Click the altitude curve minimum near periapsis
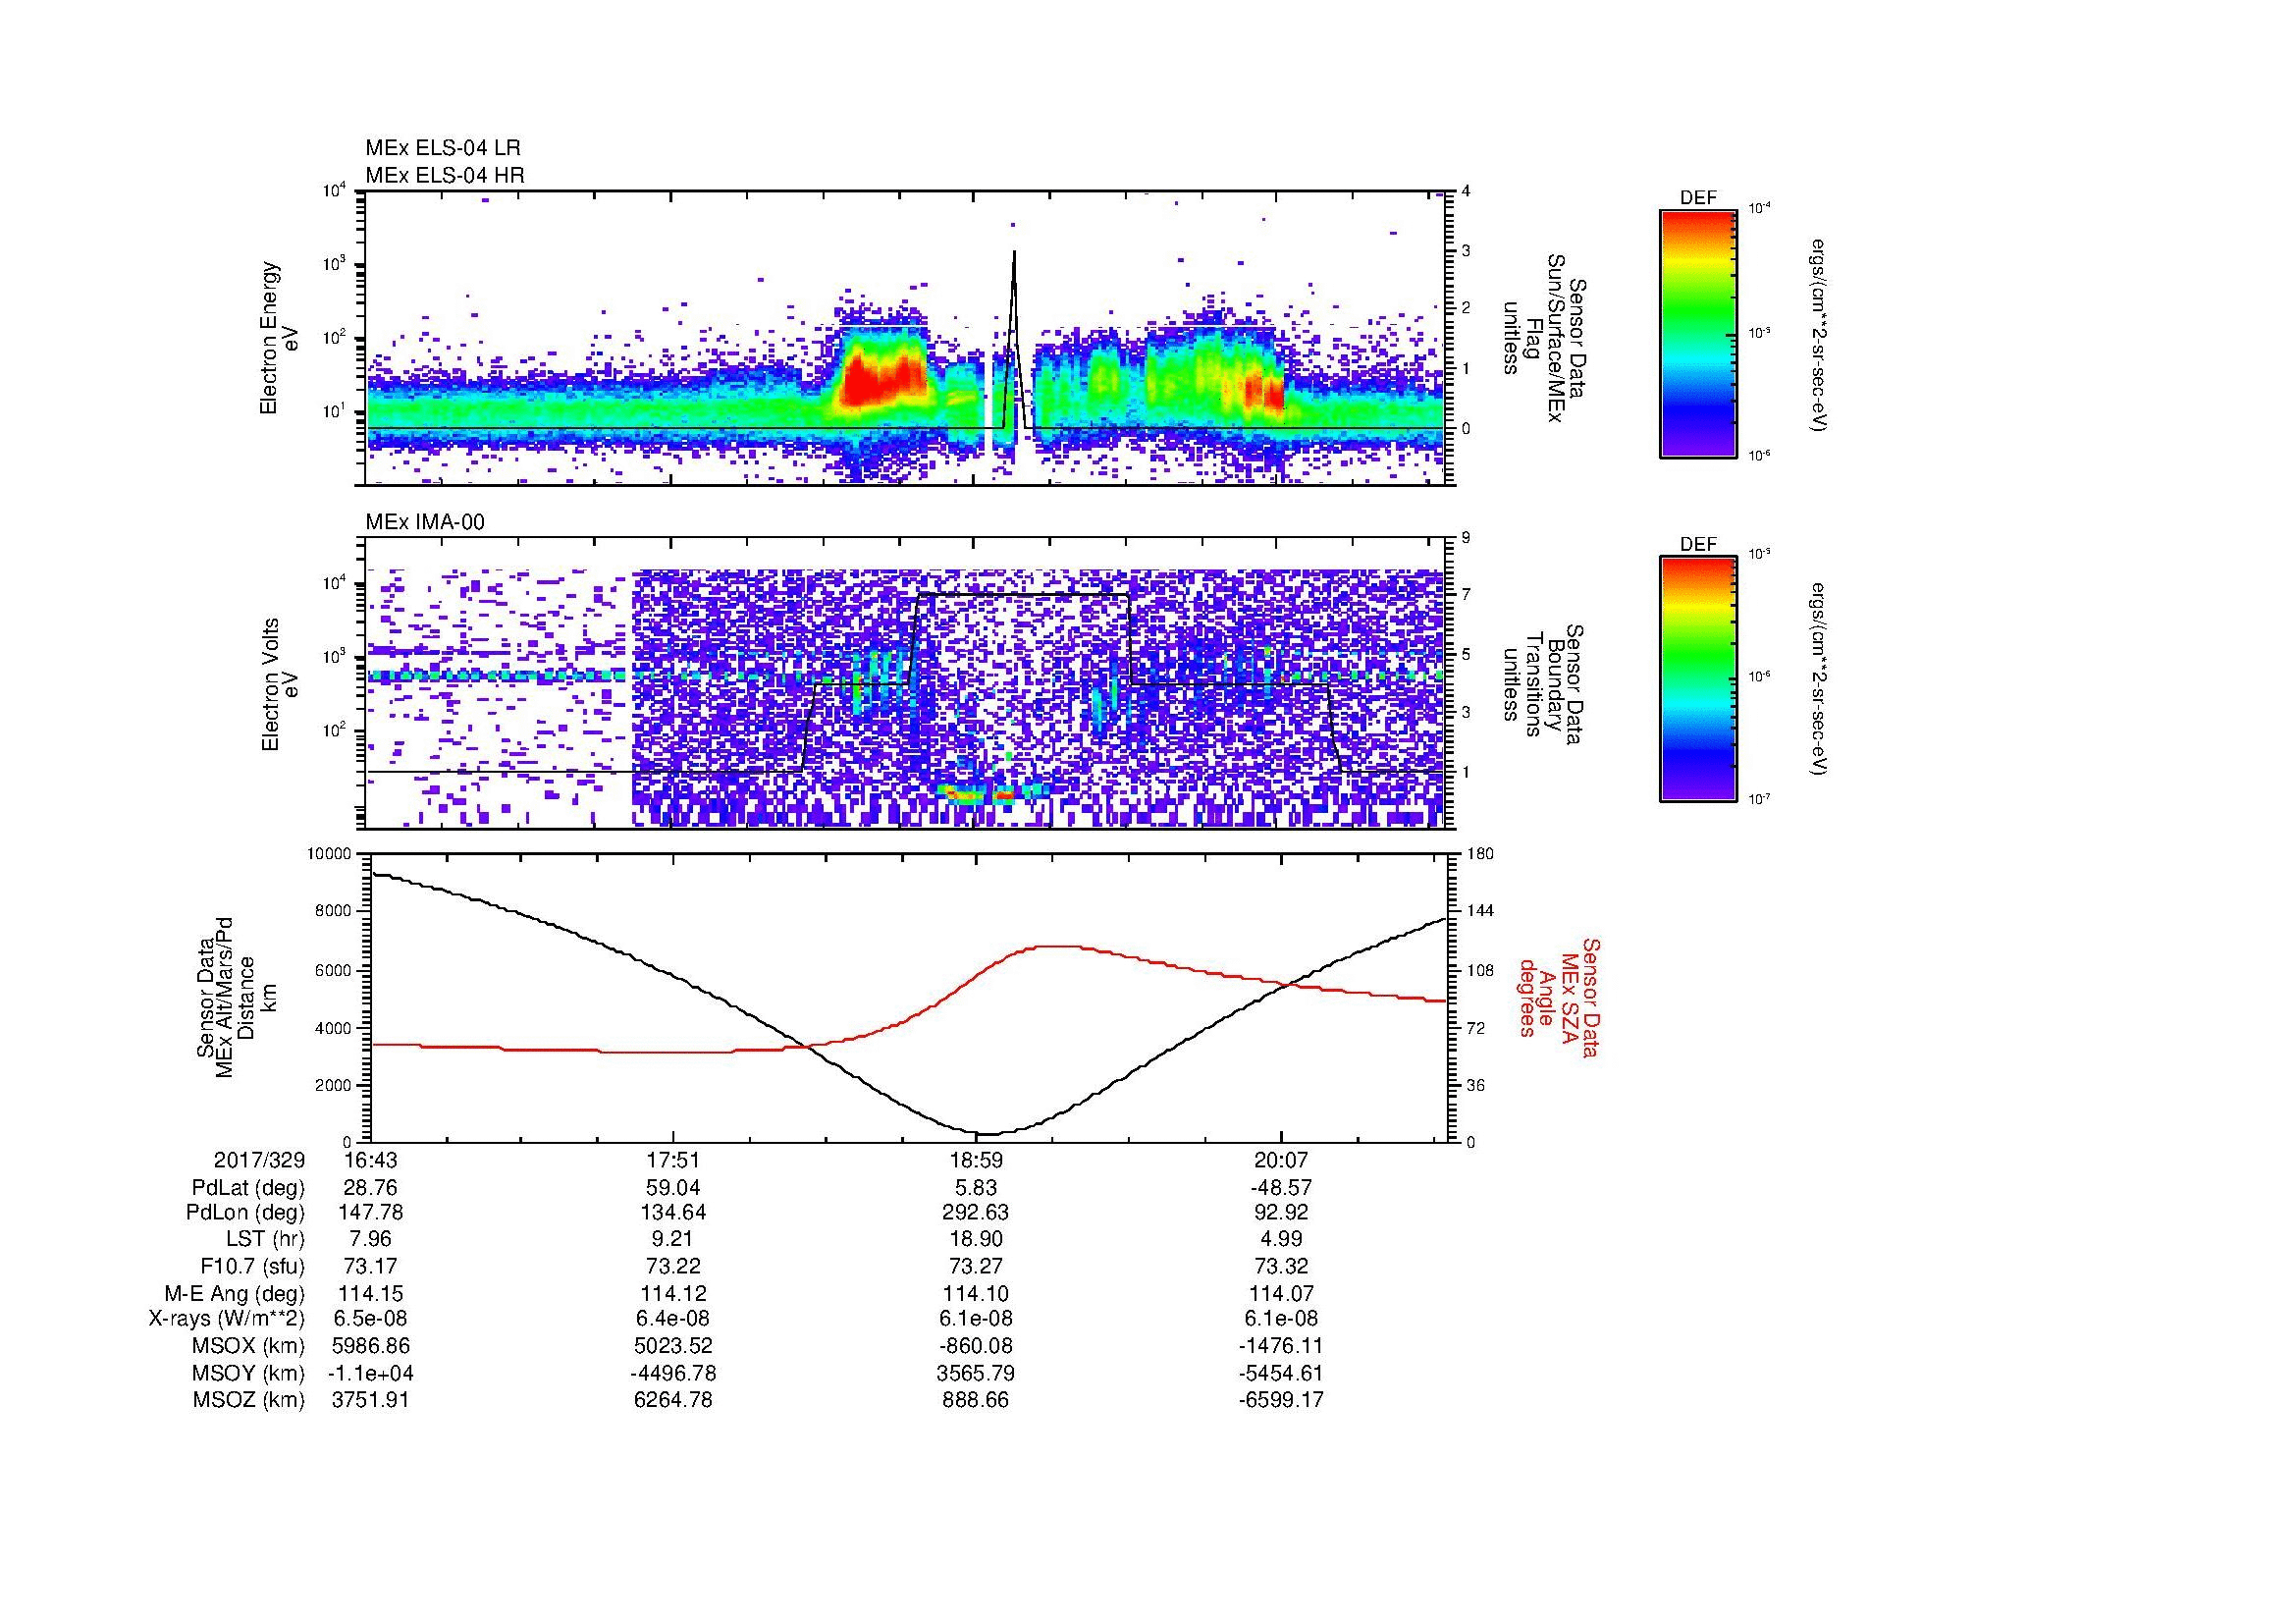Viewport: 2296px width, 1623px height. (x=988, y=1133)
